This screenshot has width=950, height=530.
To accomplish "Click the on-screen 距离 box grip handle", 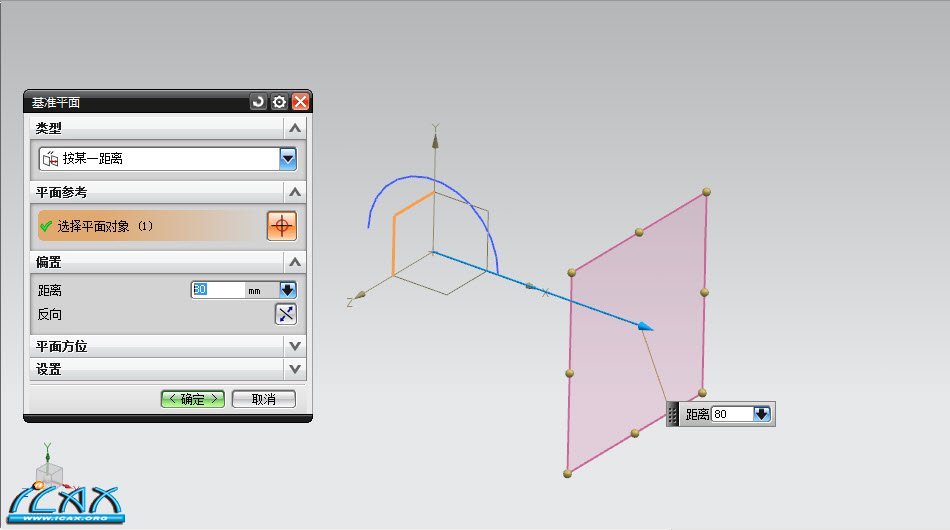I will 673,414.
